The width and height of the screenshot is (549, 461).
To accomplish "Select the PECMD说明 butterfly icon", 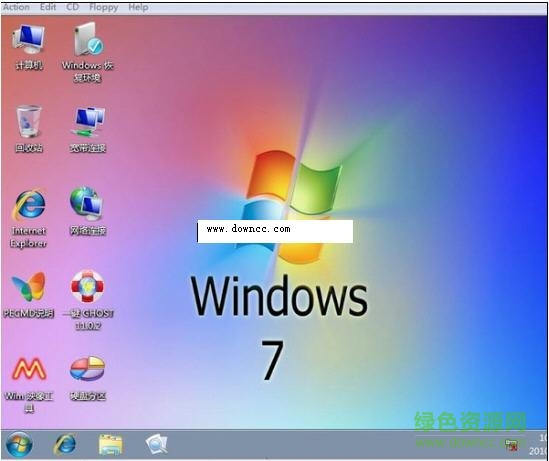I will pos(29,295).
